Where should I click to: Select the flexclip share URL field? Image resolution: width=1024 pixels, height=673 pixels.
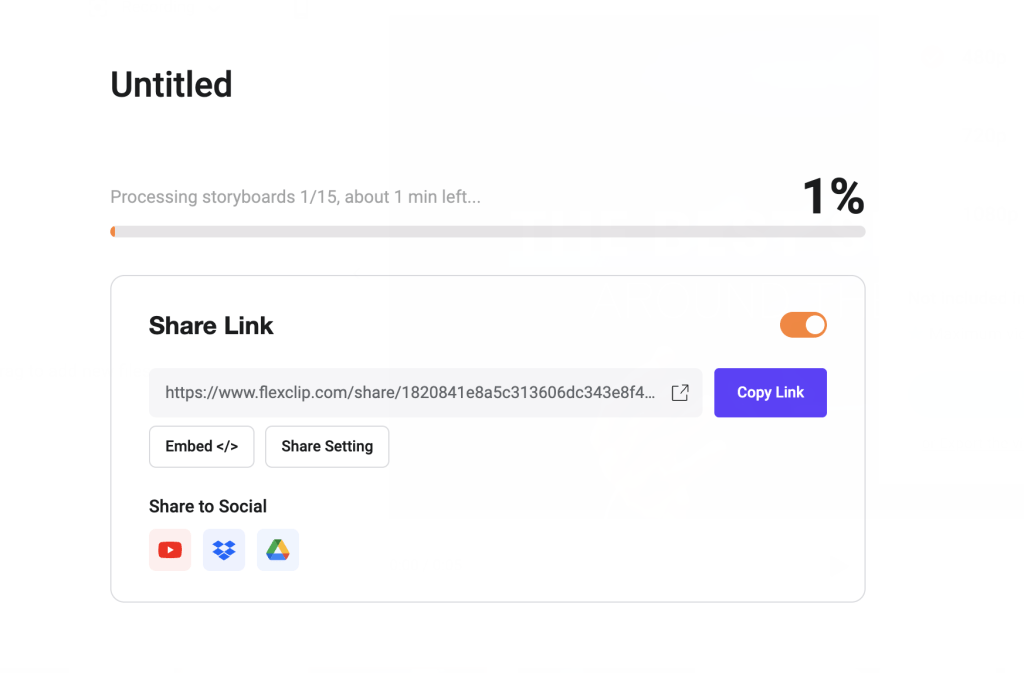tap(425, 392)
